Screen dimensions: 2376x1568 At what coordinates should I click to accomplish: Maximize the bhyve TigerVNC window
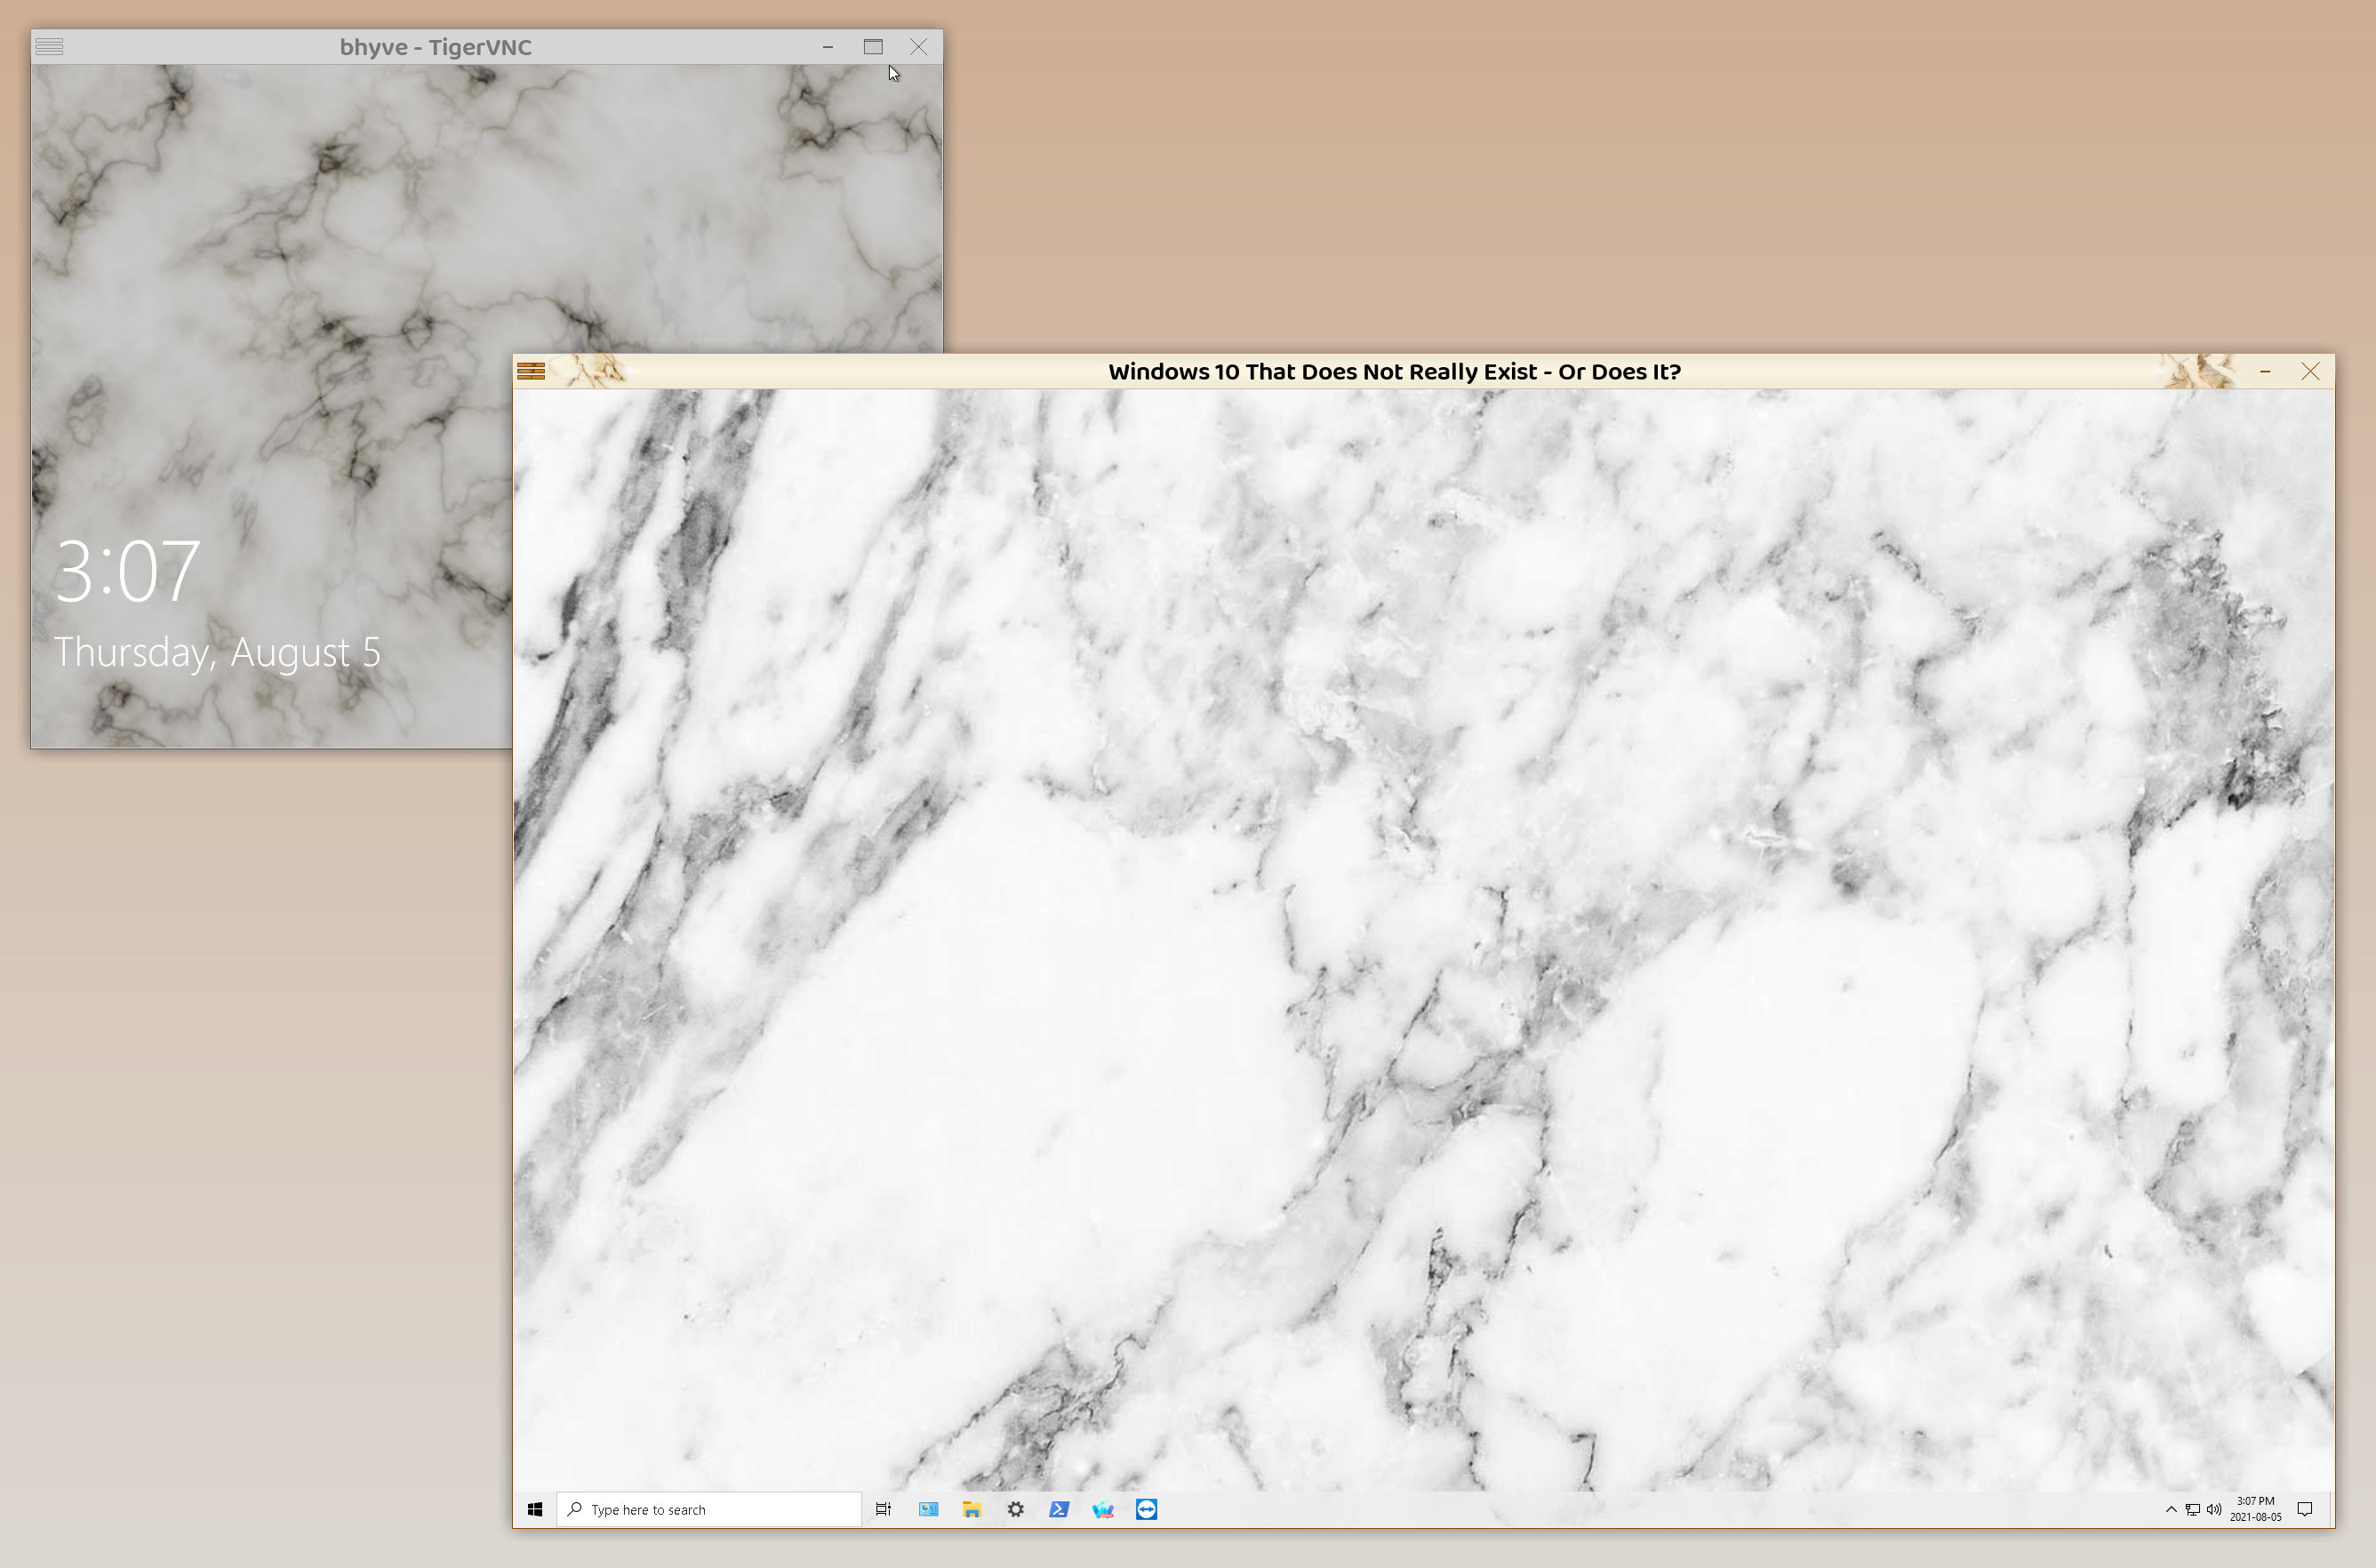pos(873,47)
